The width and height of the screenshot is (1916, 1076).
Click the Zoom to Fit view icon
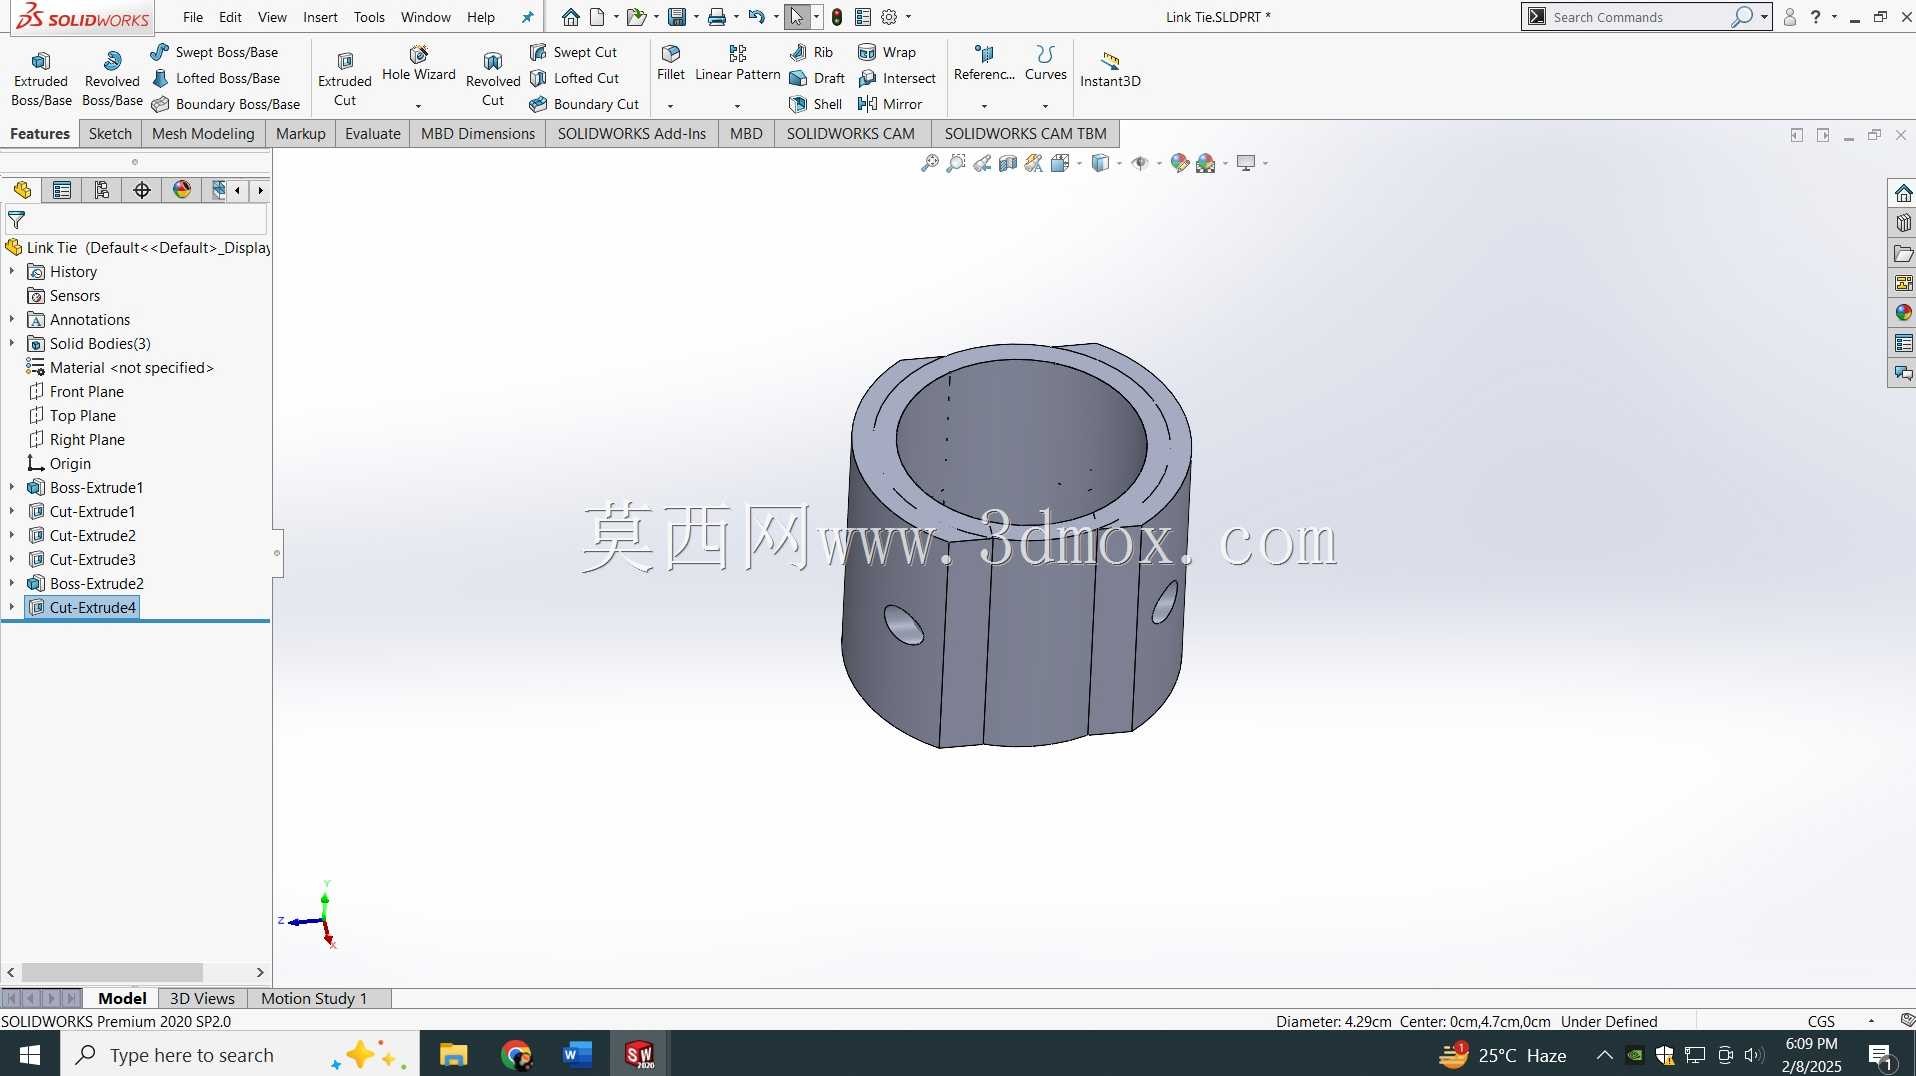point(930,163)
